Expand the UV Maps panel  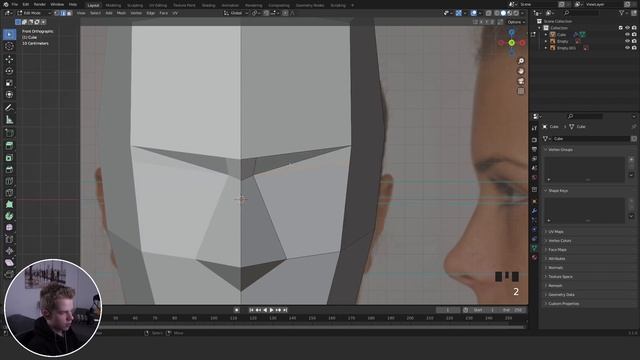[556, 232]
